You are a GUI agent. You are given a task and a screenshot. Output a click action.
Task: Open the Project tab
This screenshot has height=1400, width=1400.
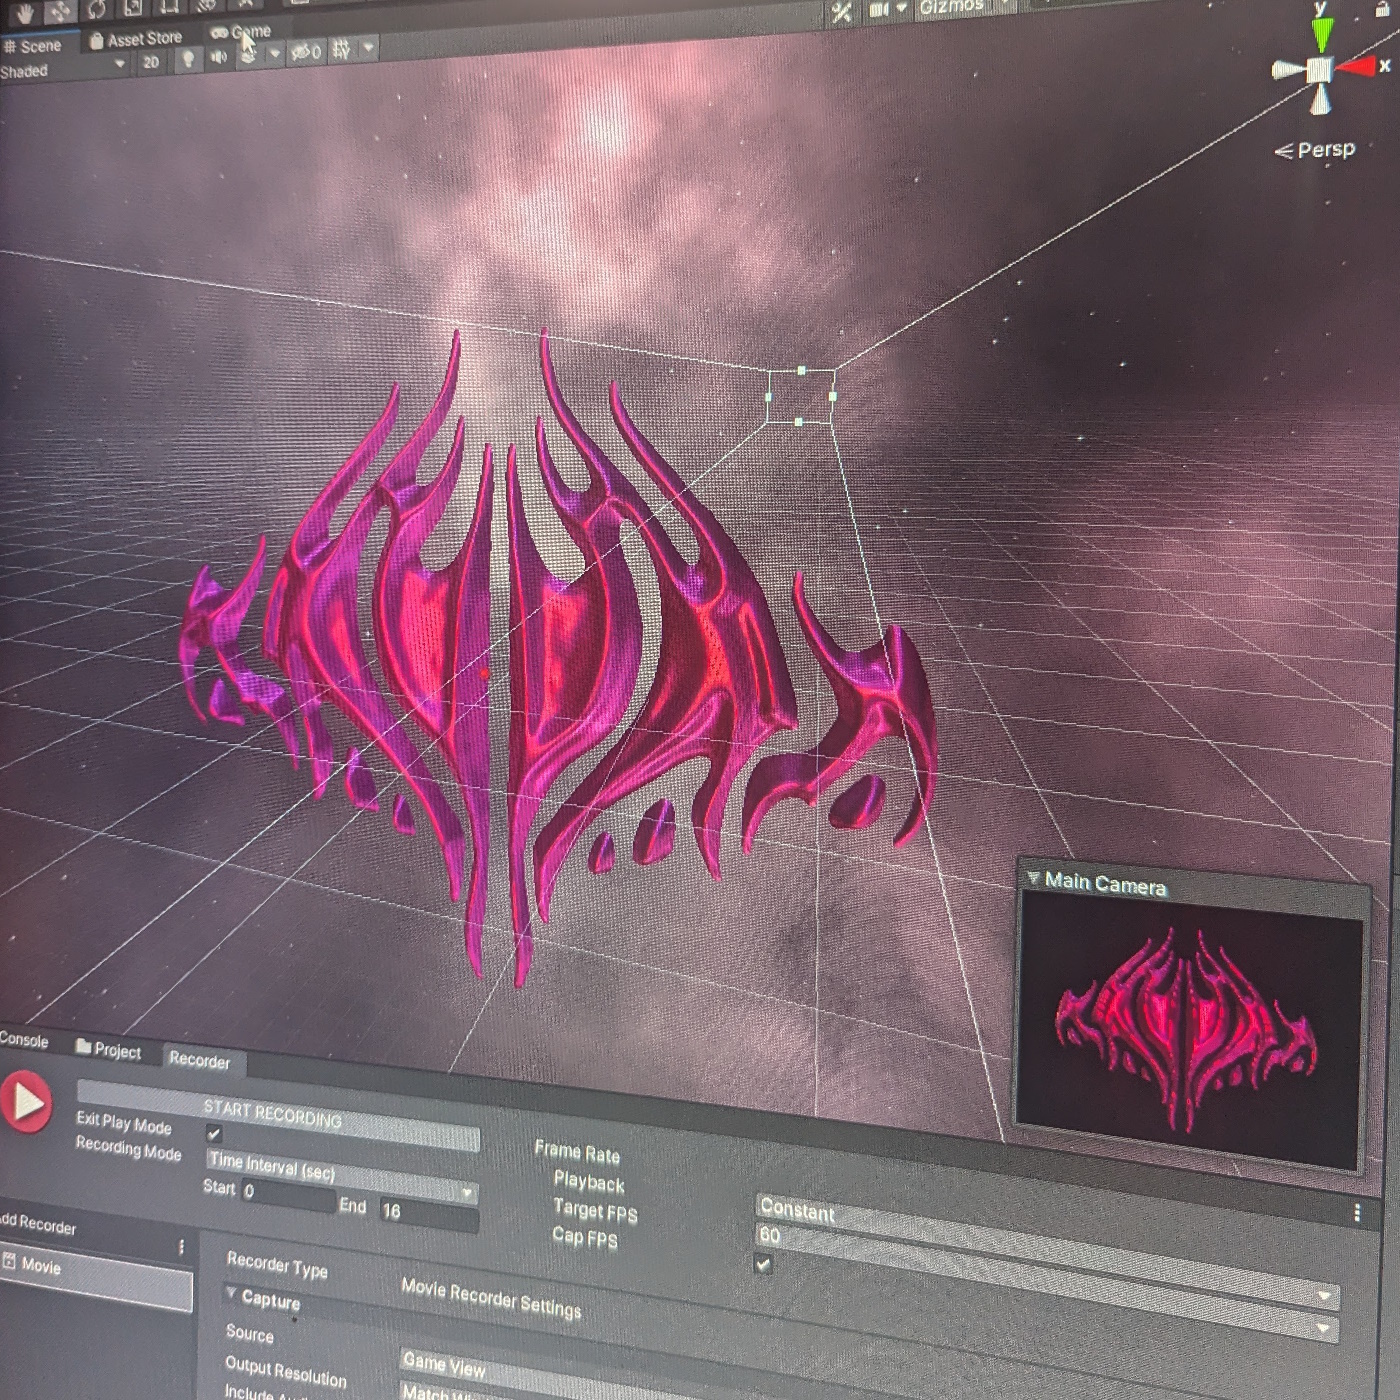(109, 1050)
